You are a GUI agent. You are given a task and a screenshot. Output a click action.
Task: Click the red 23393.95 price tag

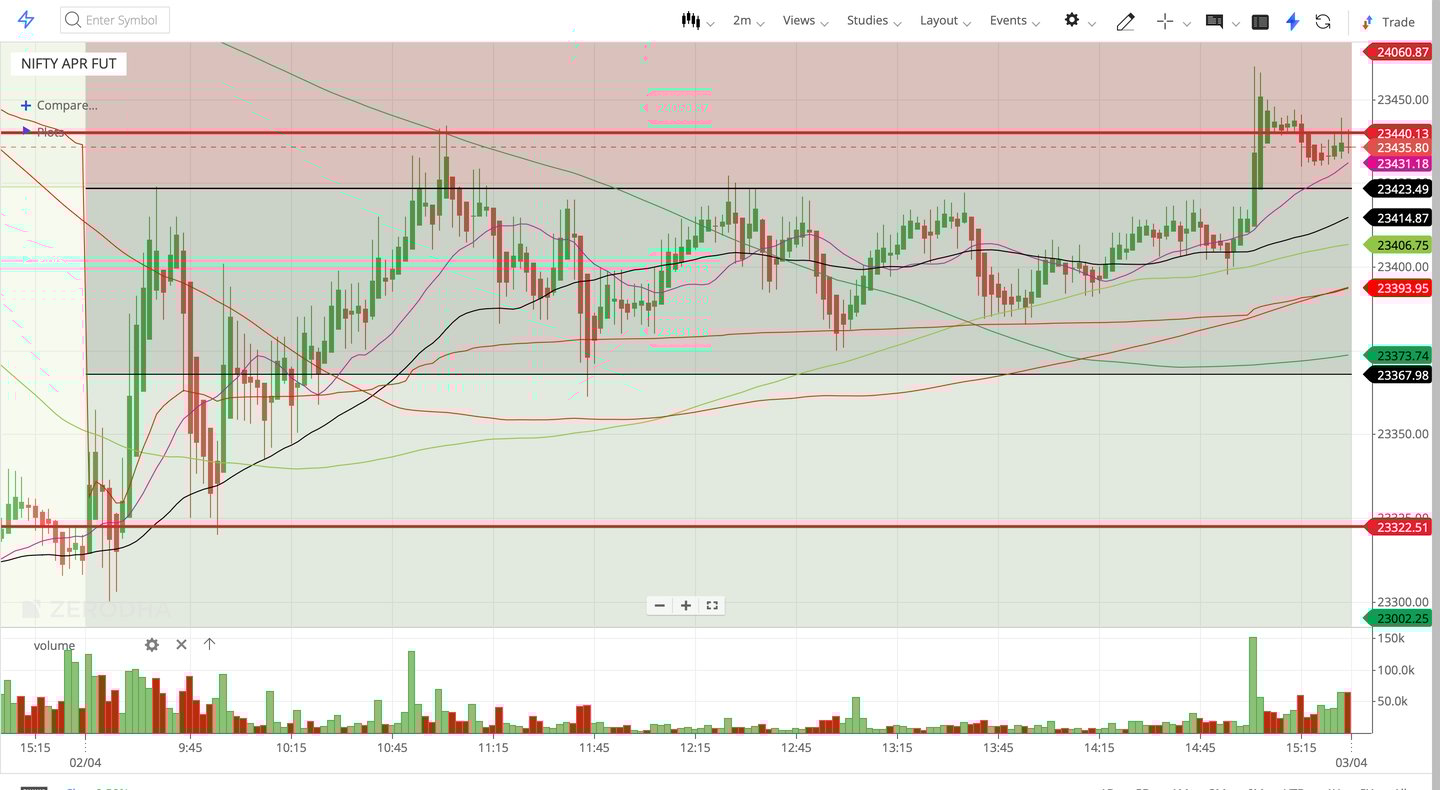coord(1398,288)
